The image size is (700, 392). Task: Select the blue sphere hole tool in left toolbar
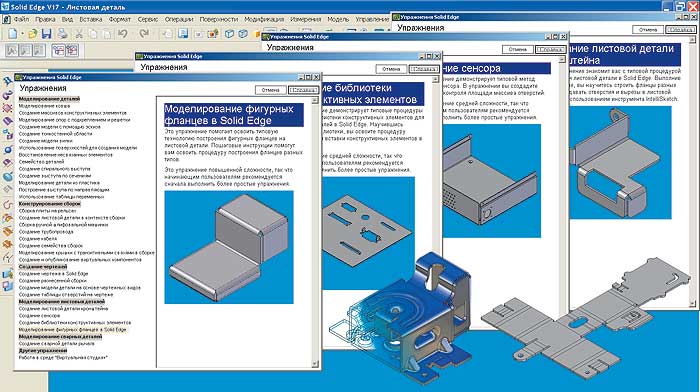(x=8, y=149)
